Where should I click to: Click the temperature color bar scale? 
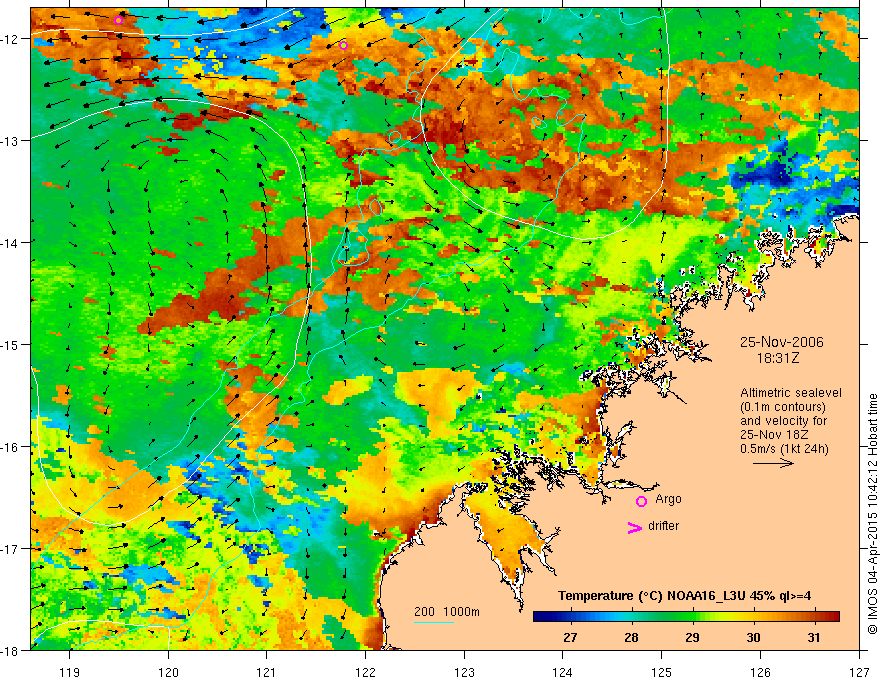(686, 617)
